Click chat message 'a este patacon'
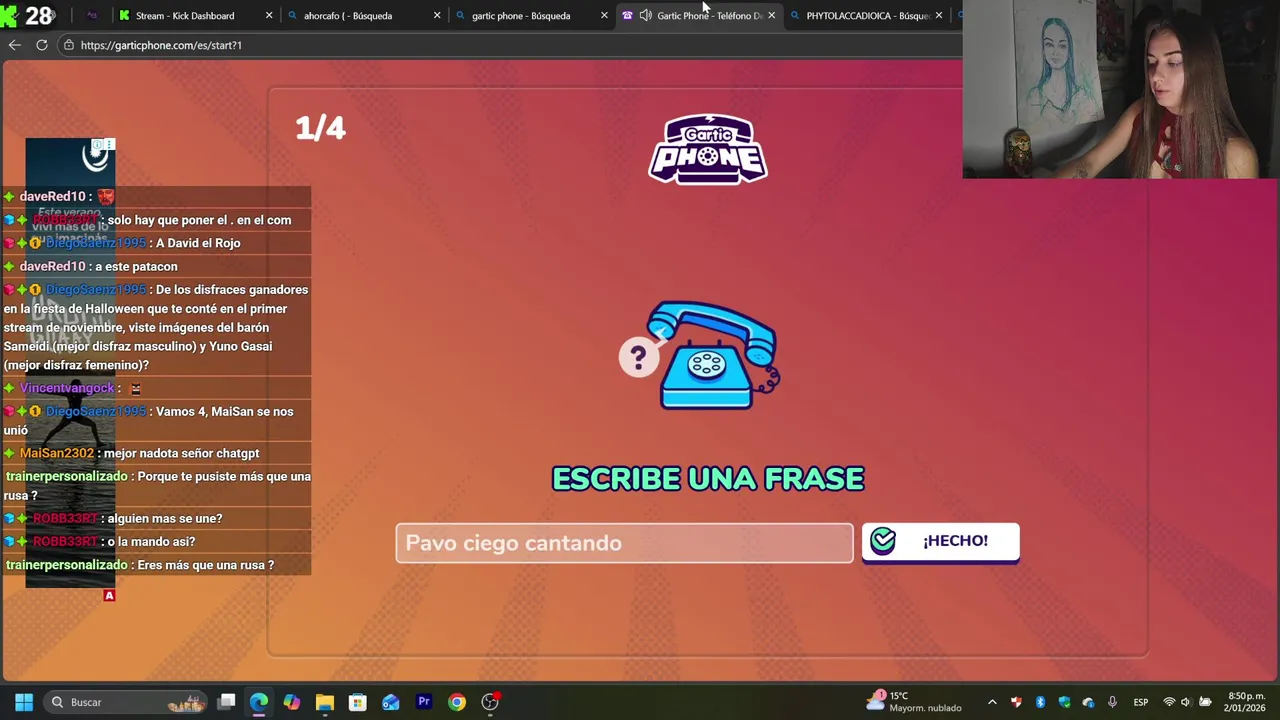 137,266
